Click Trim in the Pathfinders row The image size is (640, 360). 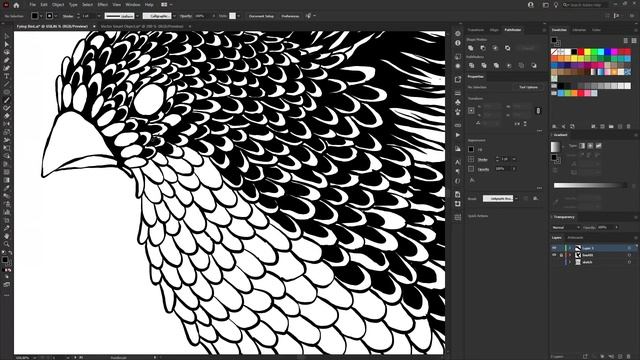(x=484, y=65)
